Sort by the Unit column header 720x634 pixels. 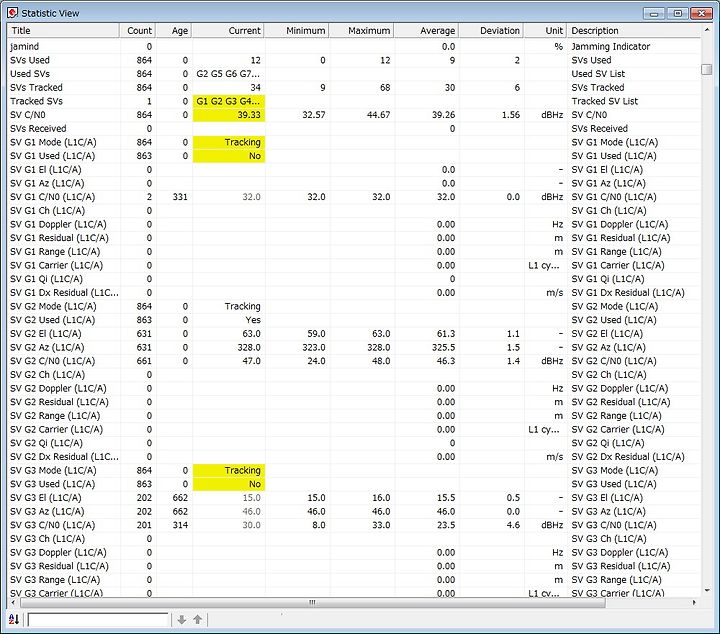546,31
